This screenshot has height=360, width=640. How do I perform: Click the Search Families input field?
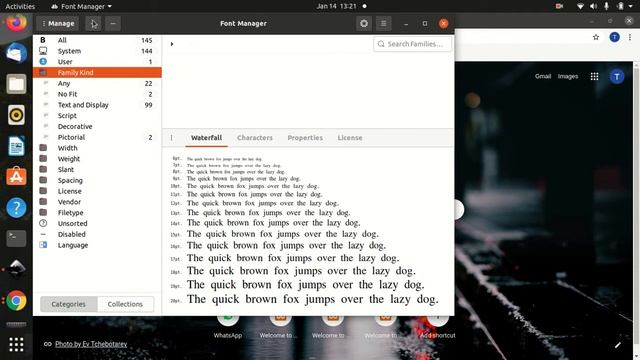point(412,44)
